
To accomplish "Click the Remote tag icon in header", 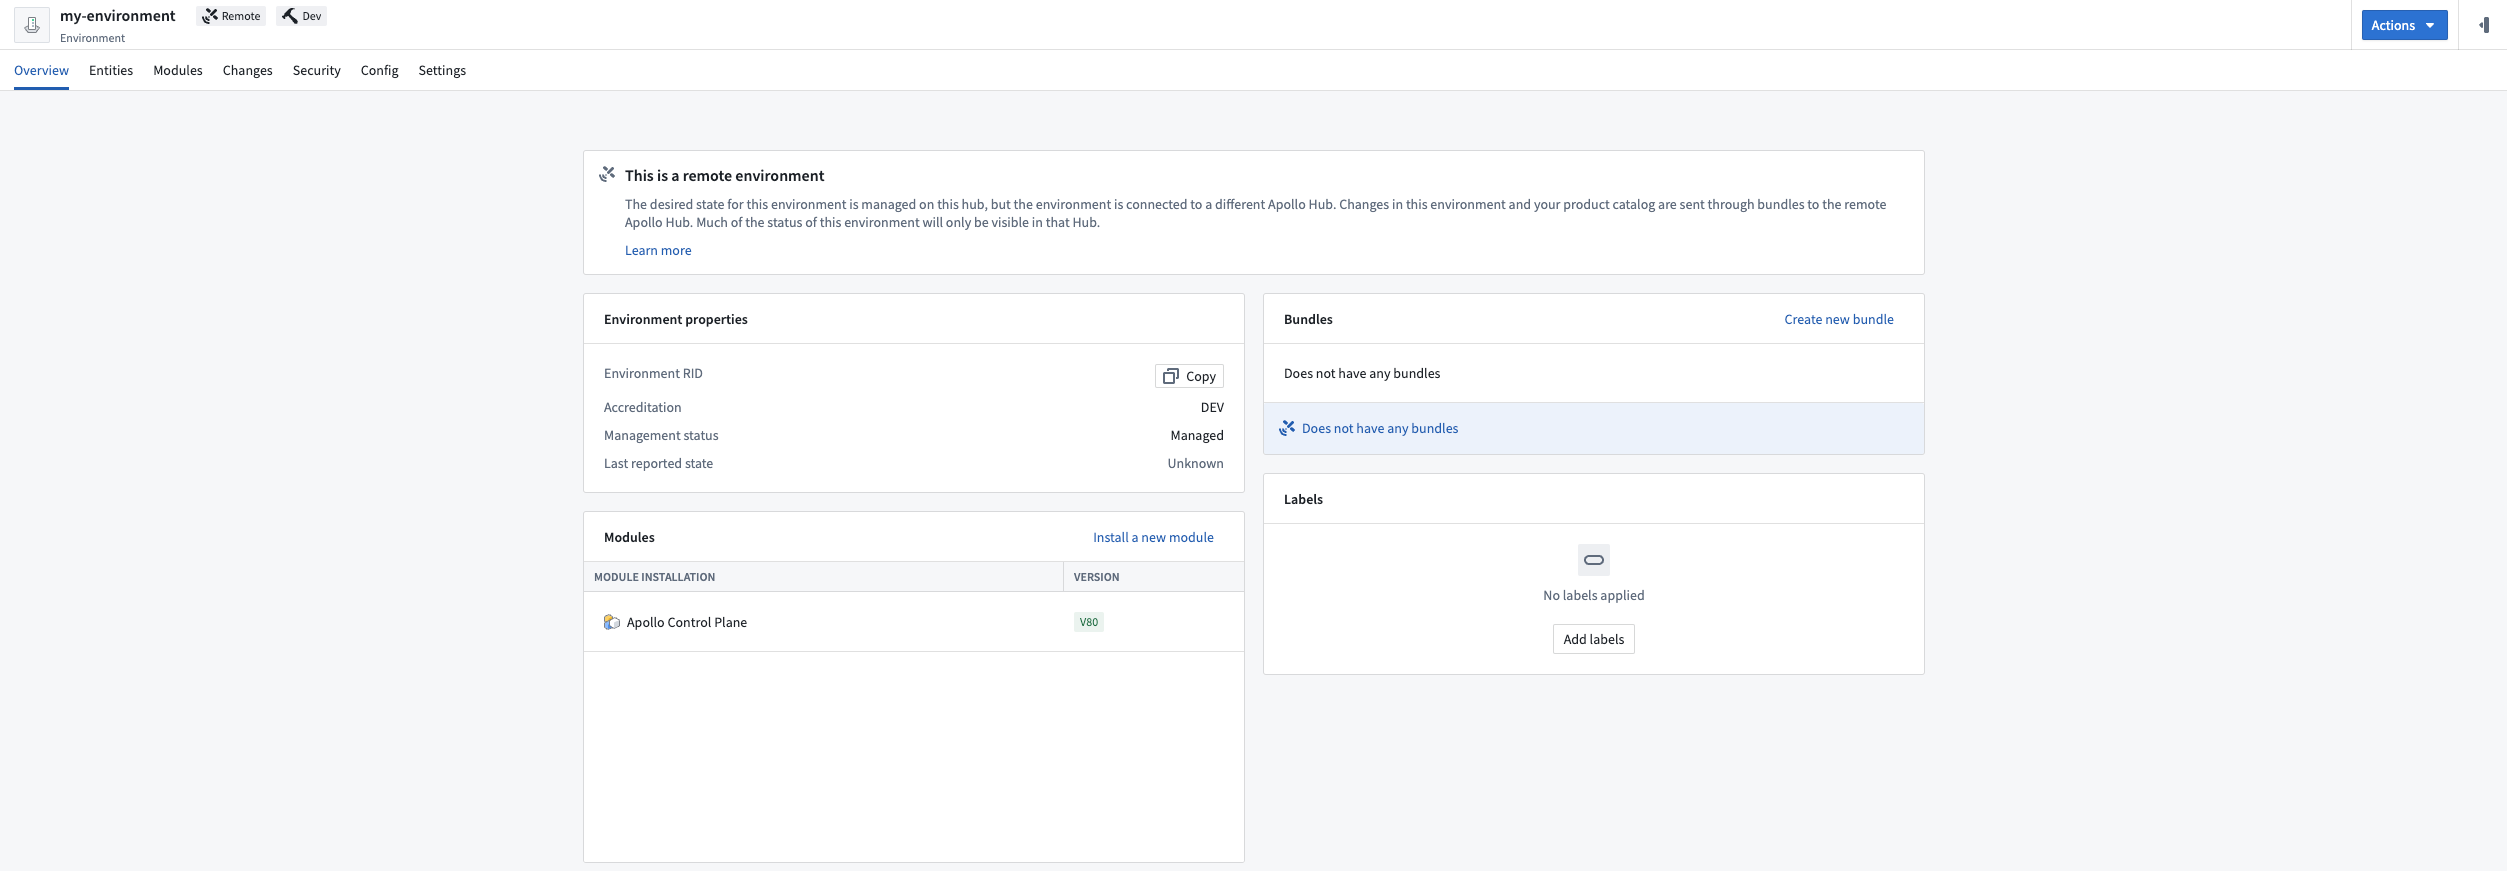I will pyautogui.click(x=210, y=16).
